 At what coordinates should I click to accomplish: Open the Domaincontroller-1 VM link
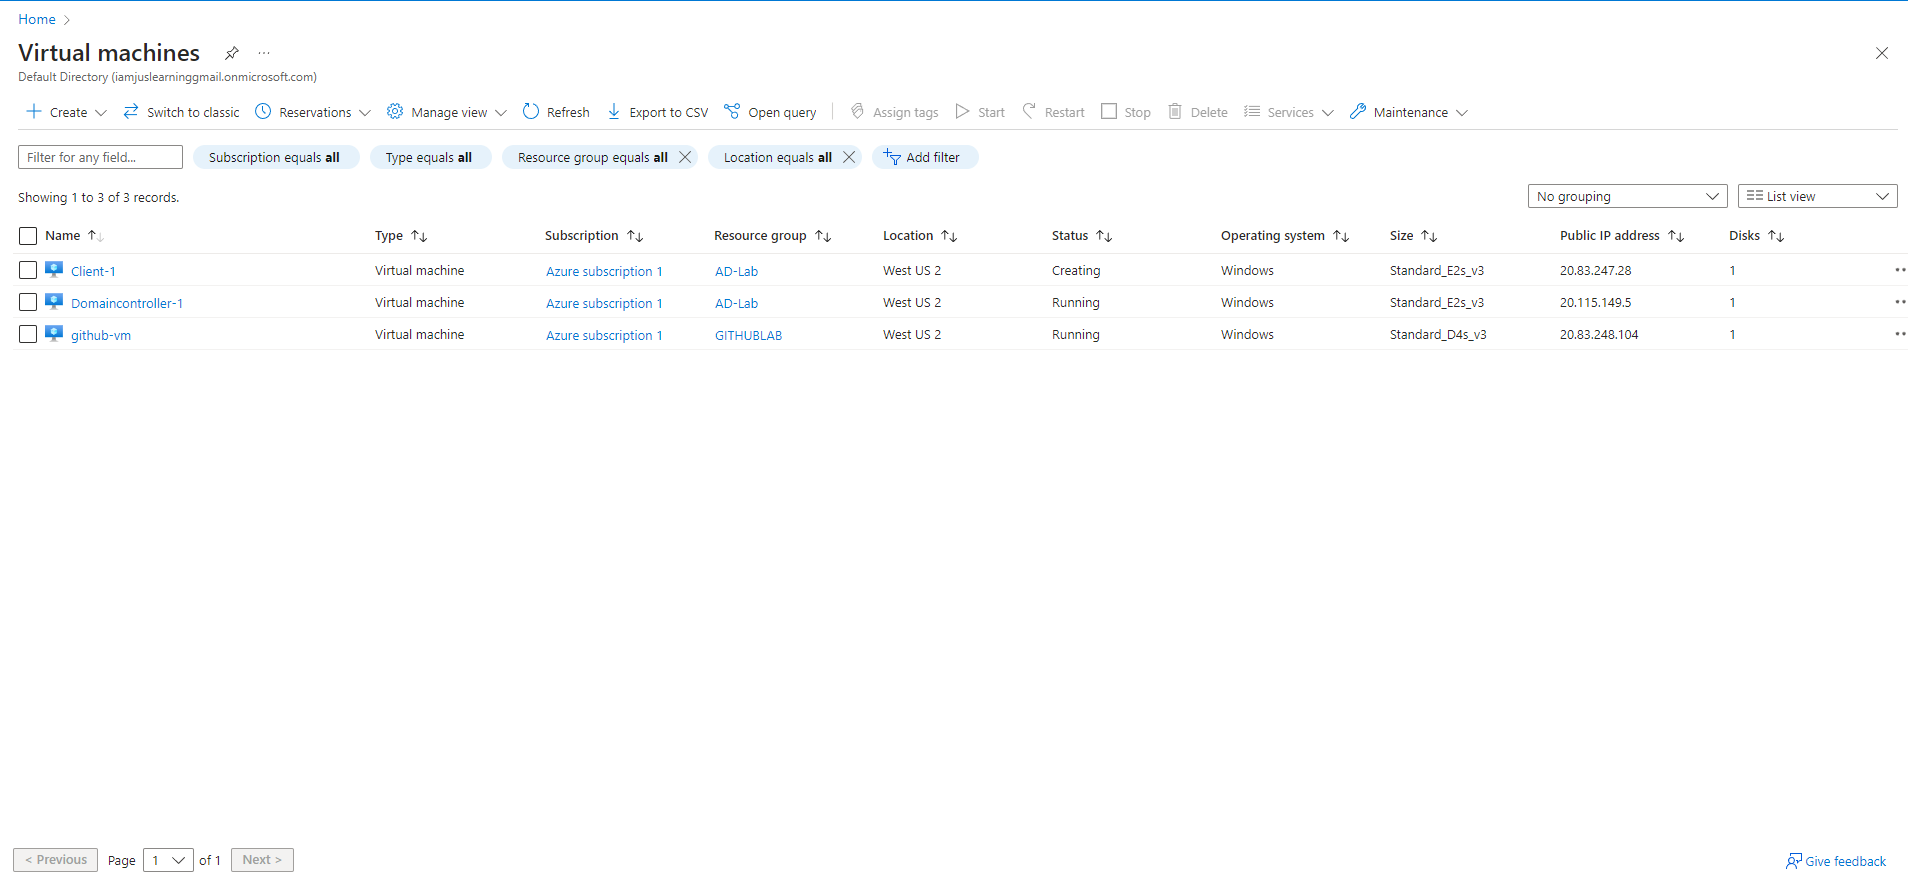(x=127, y=303)
